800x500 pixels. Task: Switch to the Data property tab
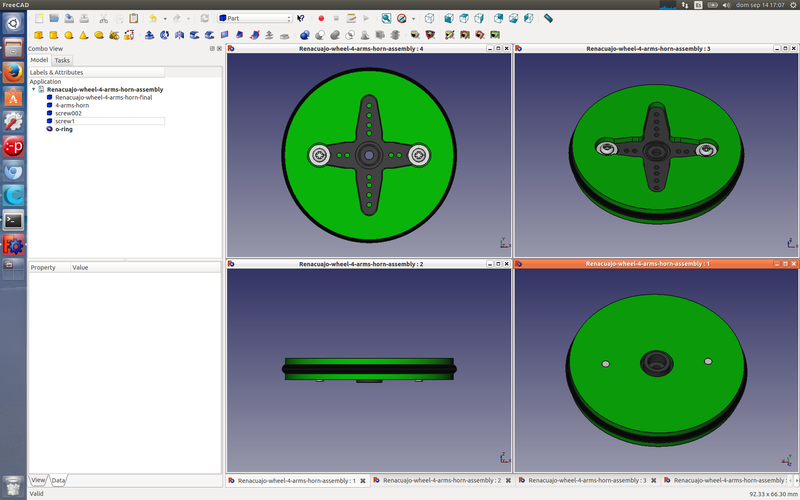[59, 481]
